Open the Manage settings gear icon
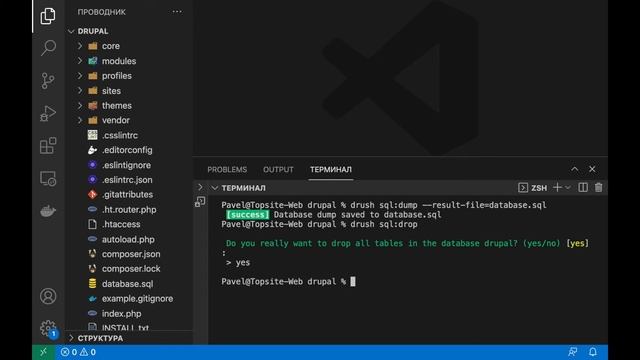 coord(48,328)
